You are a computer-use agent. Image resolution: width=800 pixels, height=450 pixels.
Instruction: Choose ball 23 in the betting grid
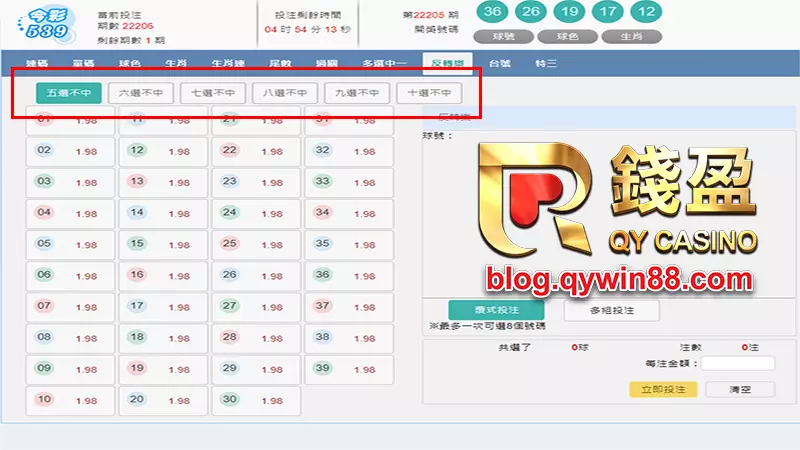pos(230,181)
